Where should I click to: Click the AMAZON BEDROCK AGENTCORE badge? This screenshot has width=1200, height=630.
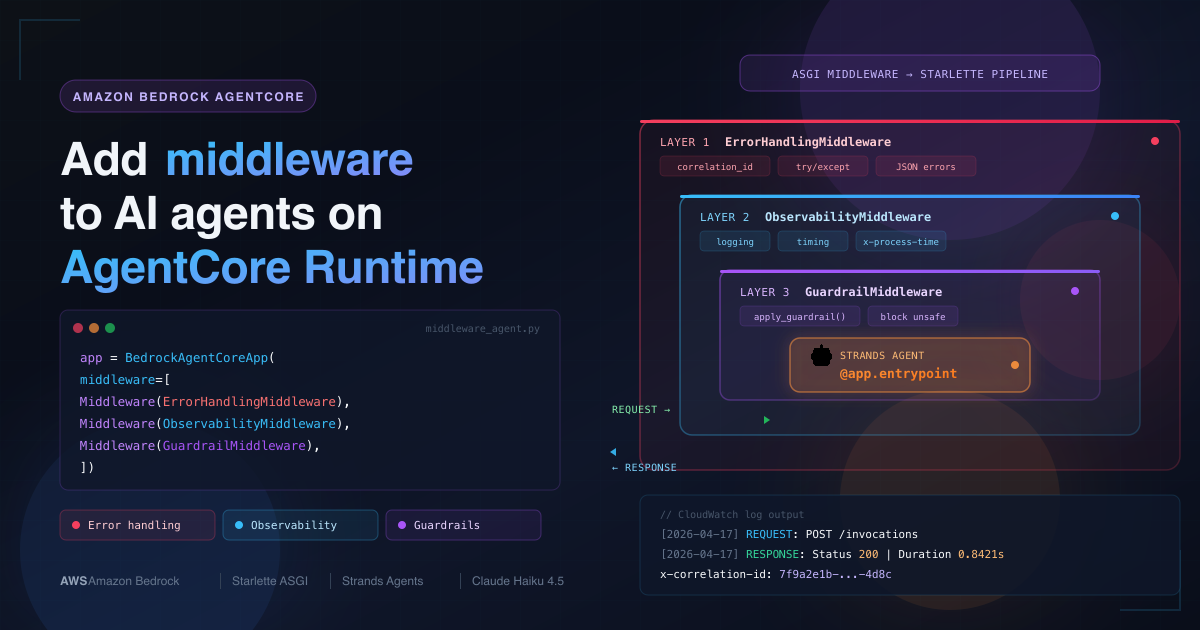[x=188, y=96]
